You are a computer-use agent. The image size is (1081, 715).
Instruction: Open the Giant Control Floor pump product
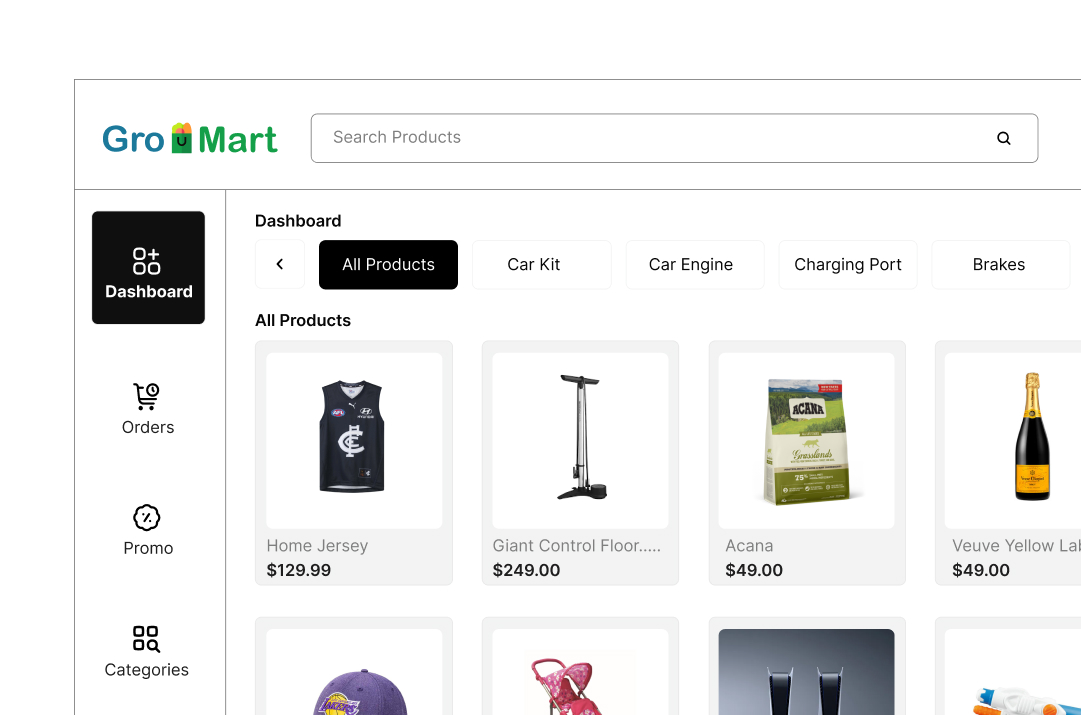[580, 463]
